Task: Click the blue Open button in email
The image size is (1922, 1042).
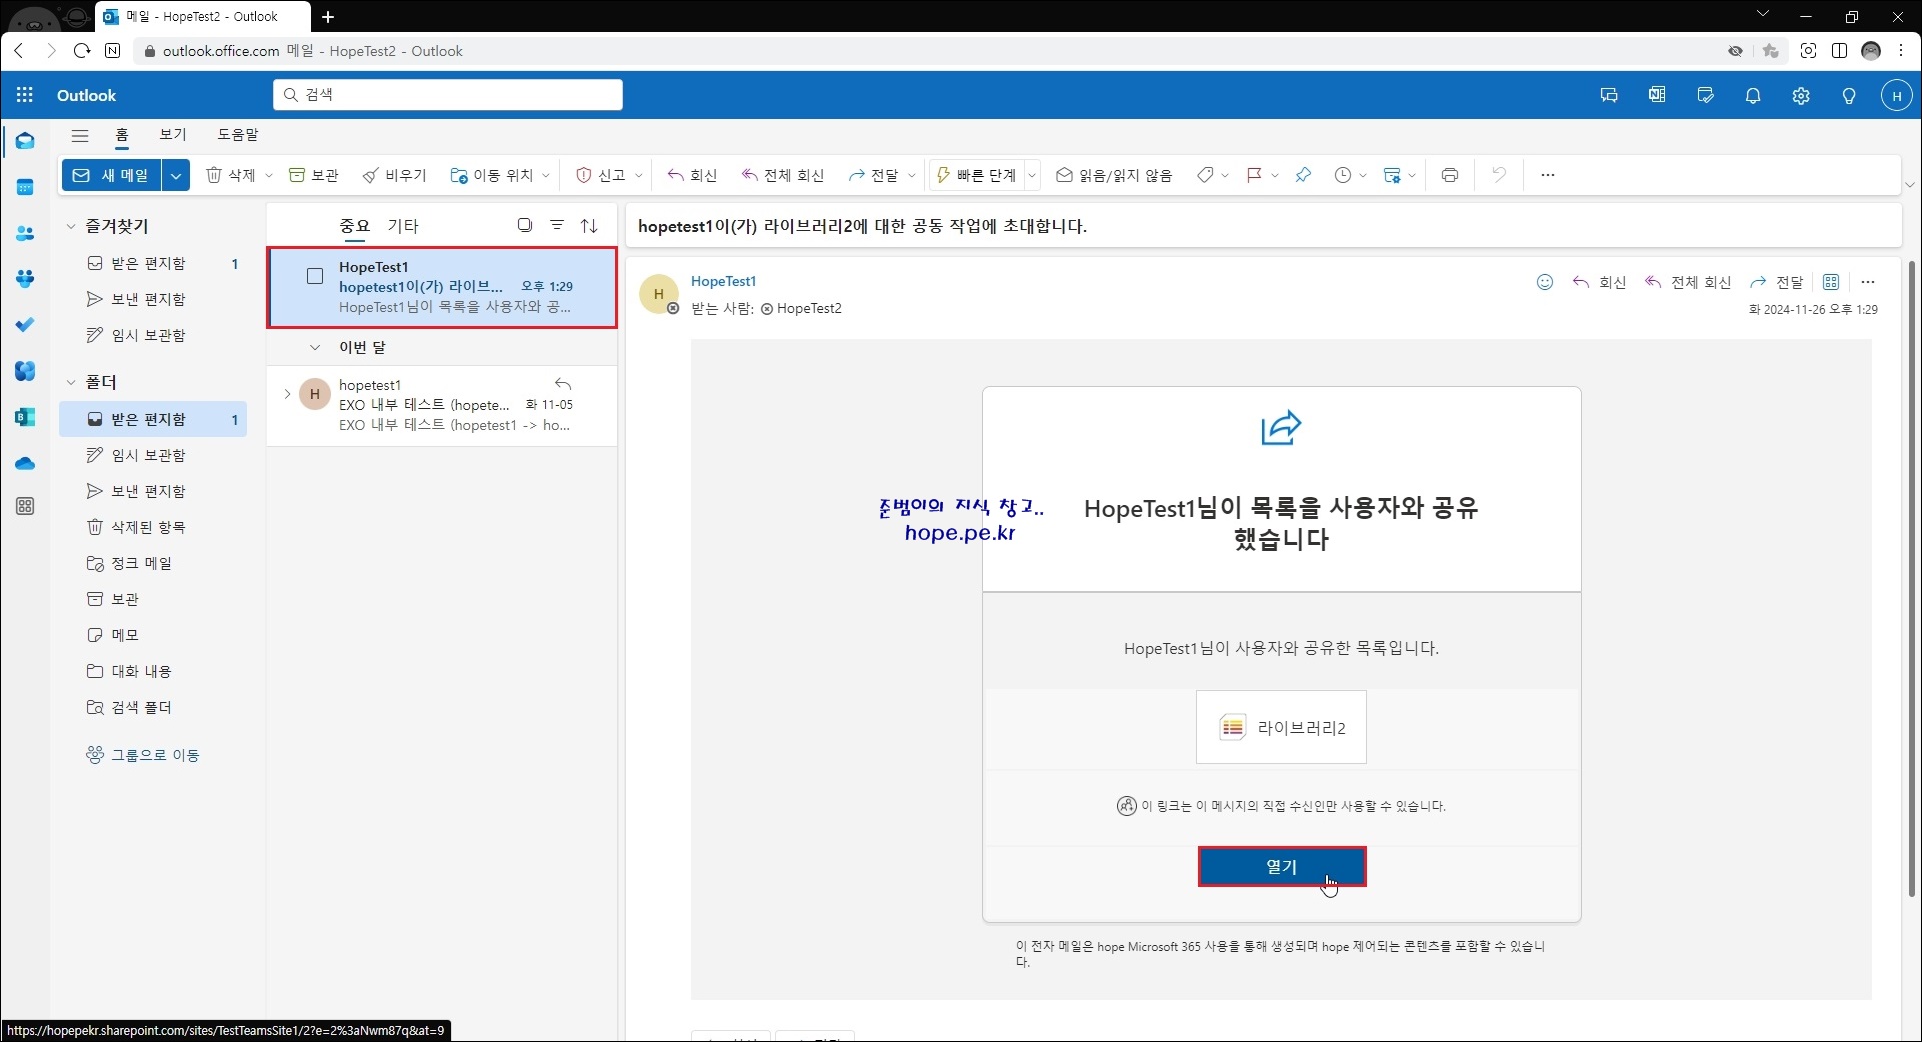Action: pos(1282,867)
